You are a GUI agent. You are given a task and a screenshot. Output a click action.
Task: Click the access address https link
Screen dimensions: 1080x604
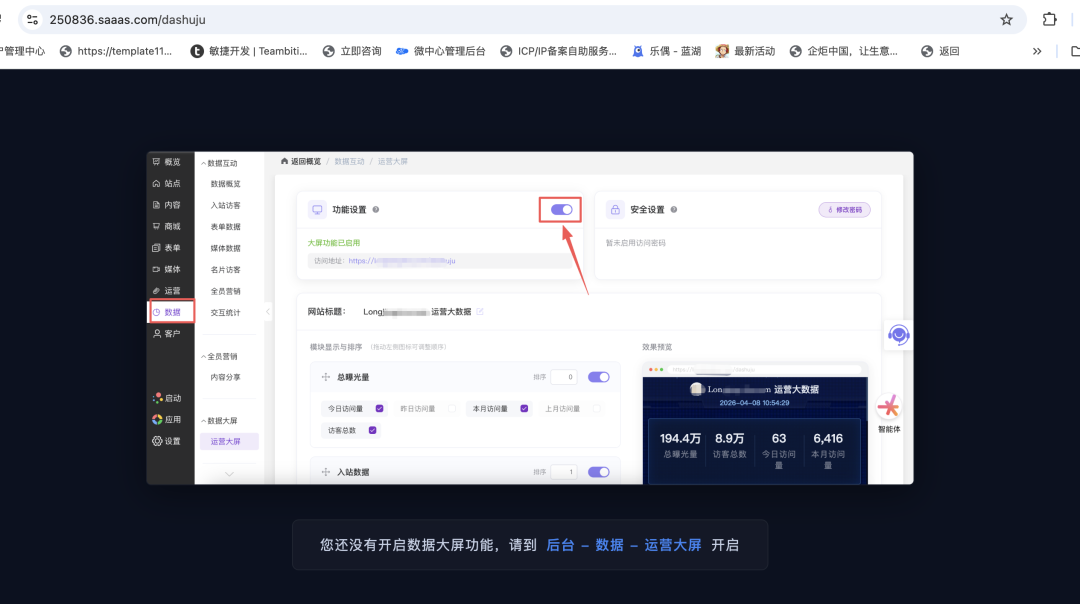click(x=402, y=261)
